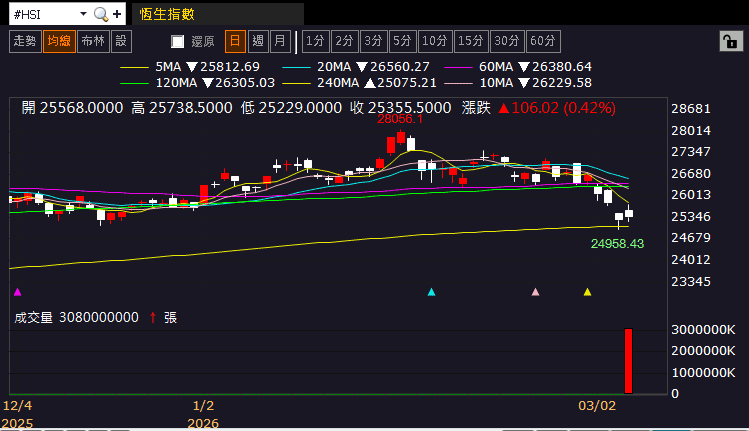Screen dimensions: 749x431
Task: Click the red volume bar
Action: [629, 361]
